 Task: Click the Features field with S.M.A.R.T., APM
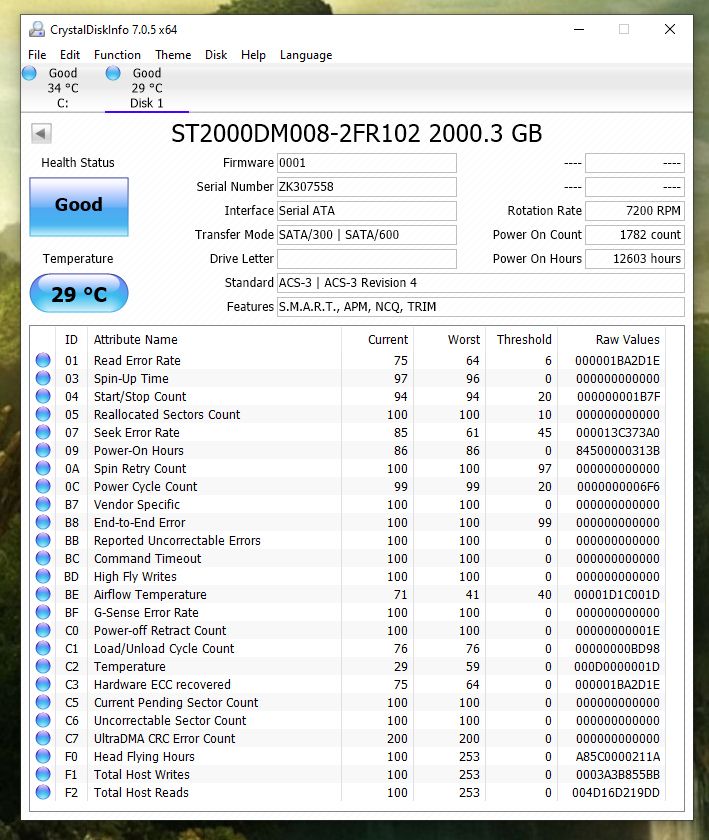pyautogui.click(x=481, y=307)
